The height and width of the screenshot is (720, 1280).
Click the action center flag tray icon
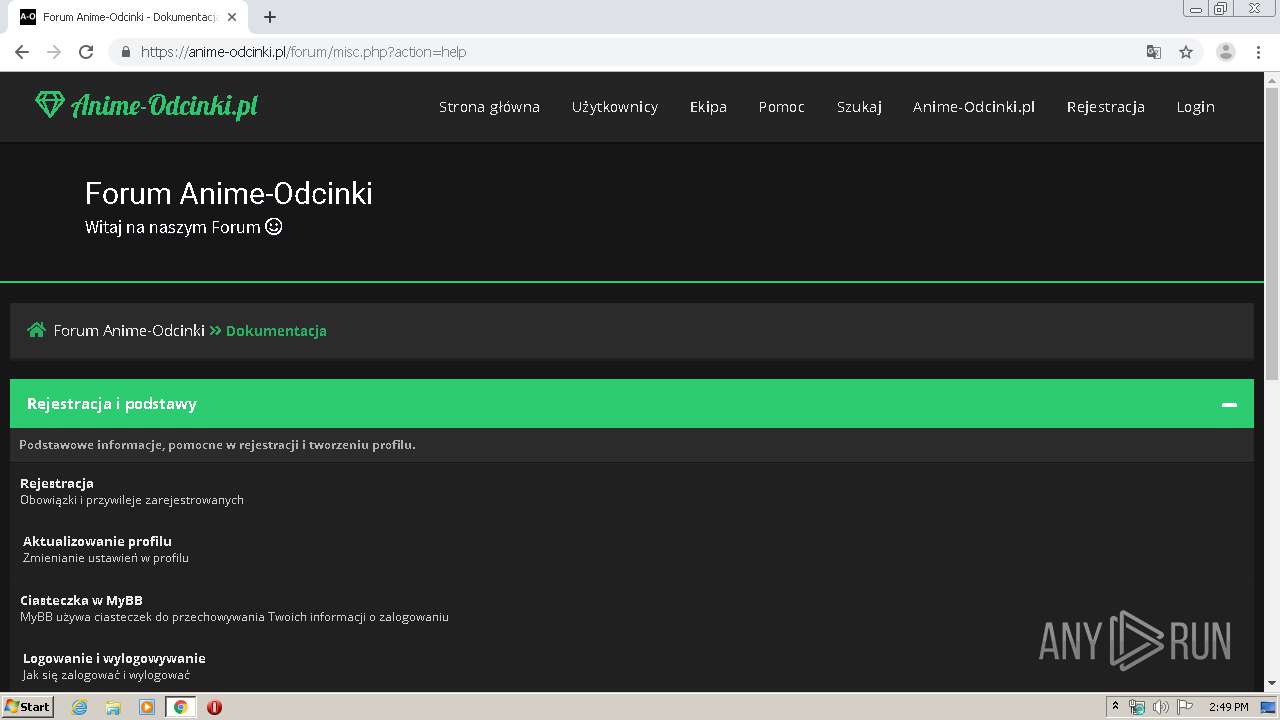click(1185, 707)
